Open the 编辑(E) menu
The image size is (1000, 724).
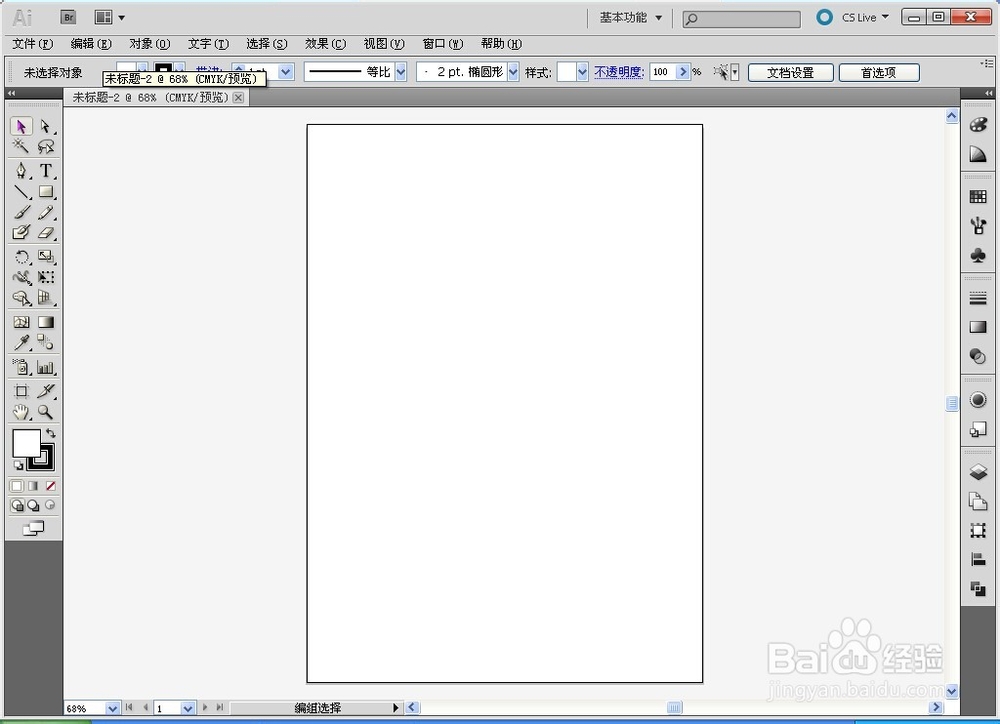coord(91,43)
